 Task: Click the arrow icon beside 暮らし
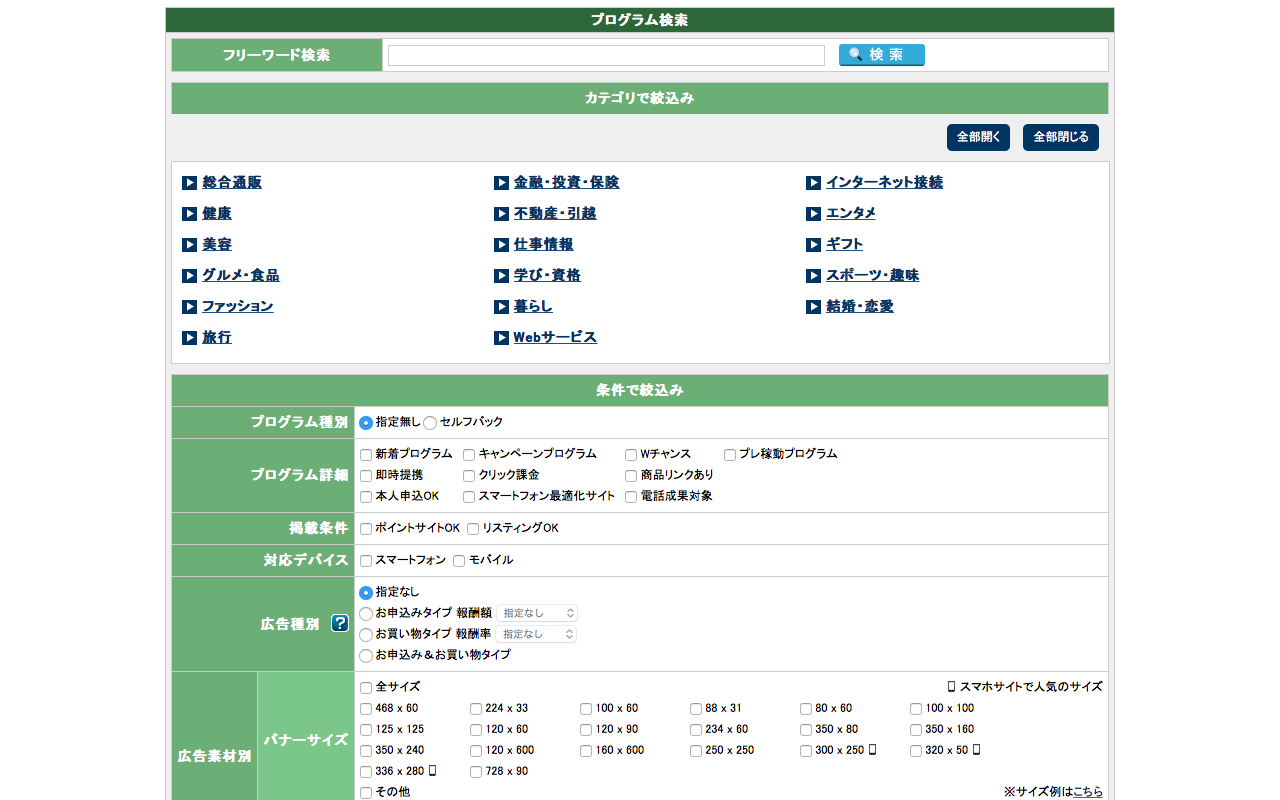click(x=501, y=307)
